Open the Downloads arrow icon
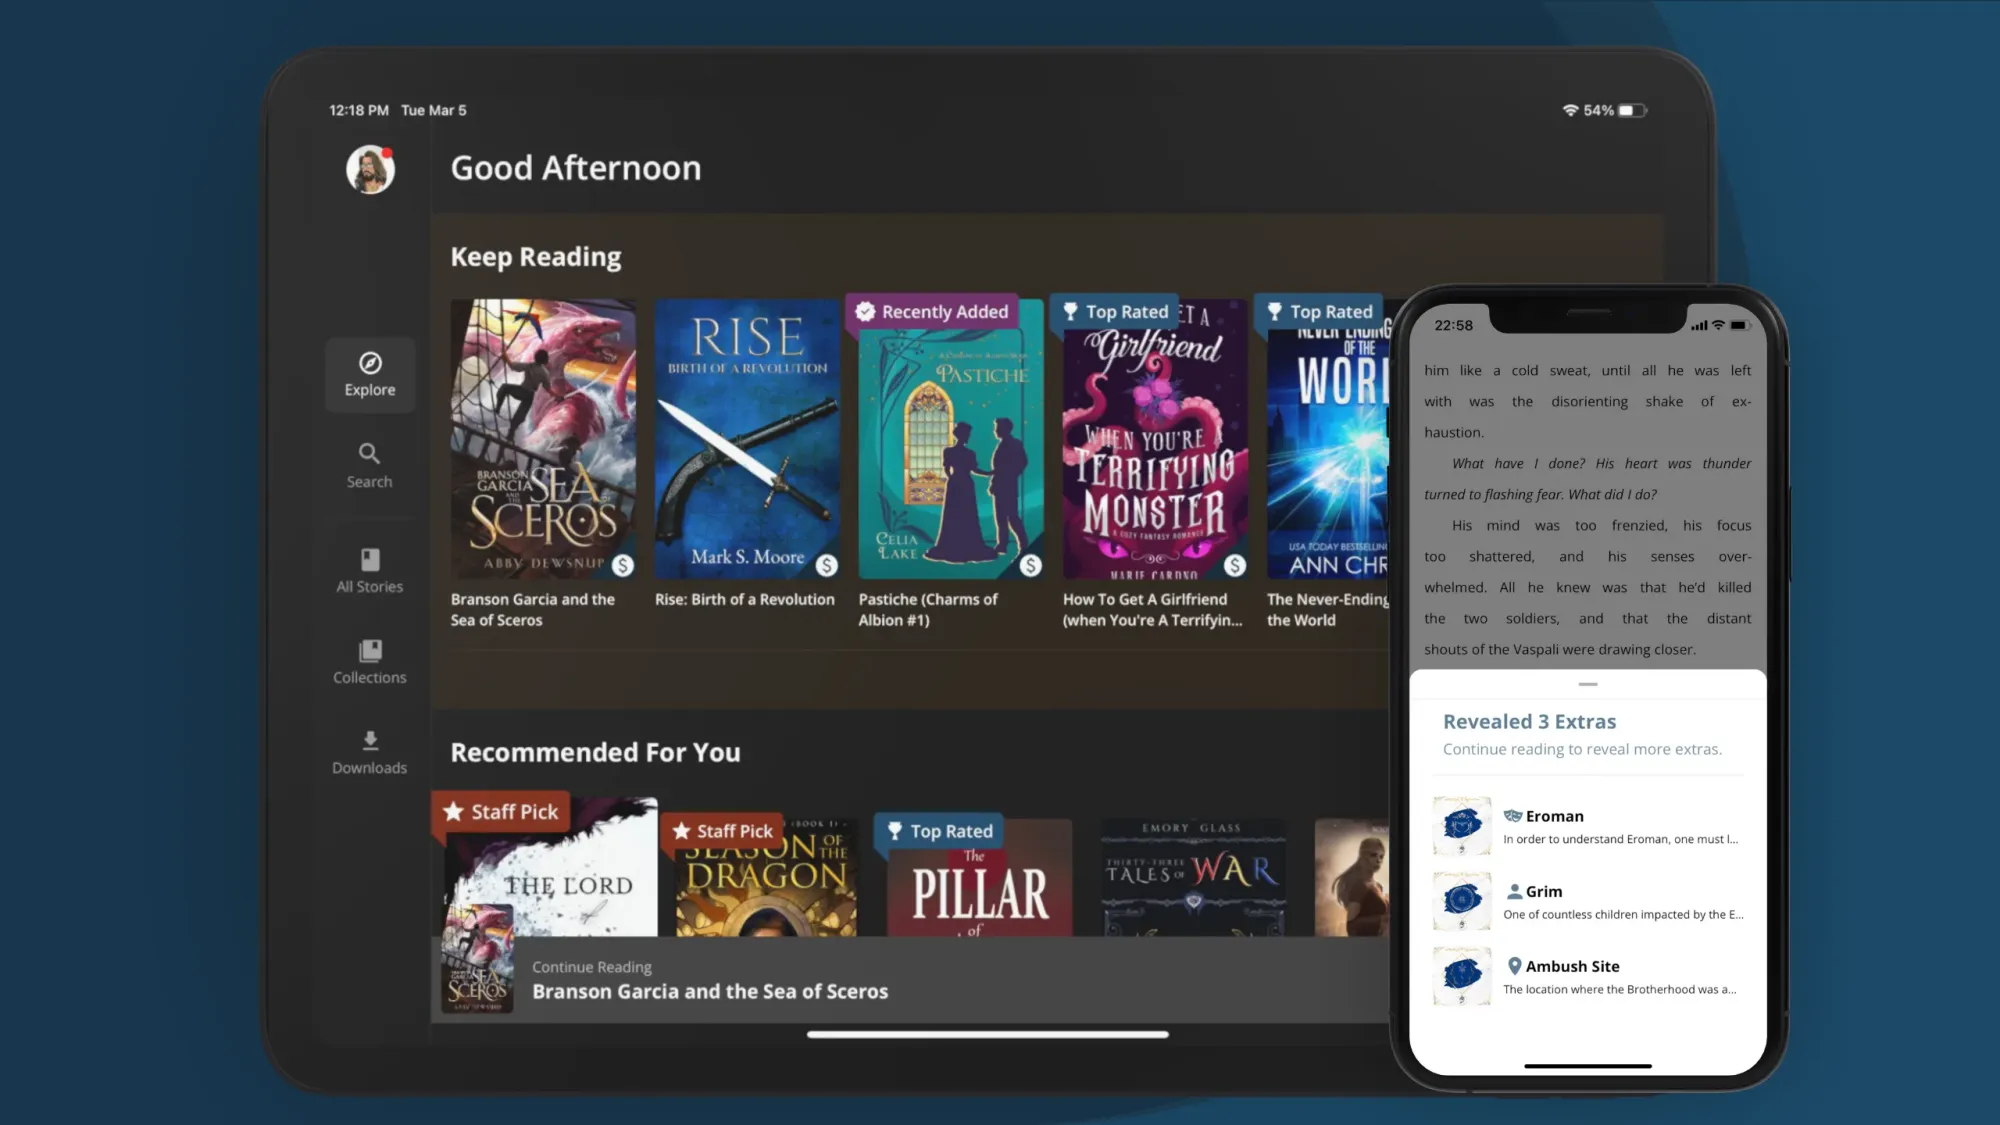 [370, 740]
